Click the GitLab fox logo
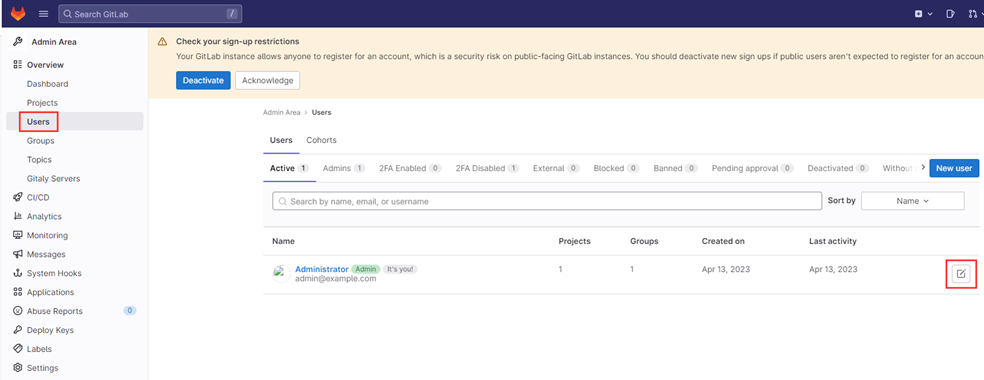This screenshot has height=380, width=984. click(x=18, y=13)
